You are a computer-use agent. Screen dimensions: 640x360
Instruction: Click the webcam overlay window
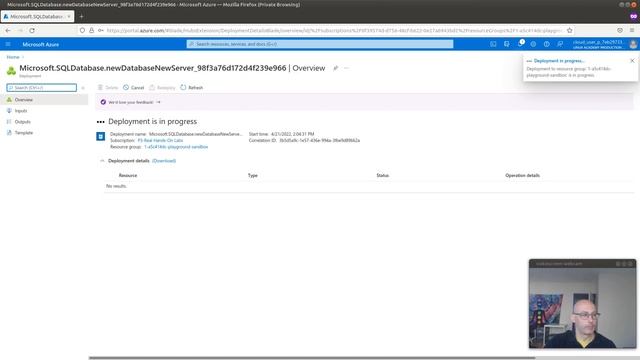[x=582, y=304]
